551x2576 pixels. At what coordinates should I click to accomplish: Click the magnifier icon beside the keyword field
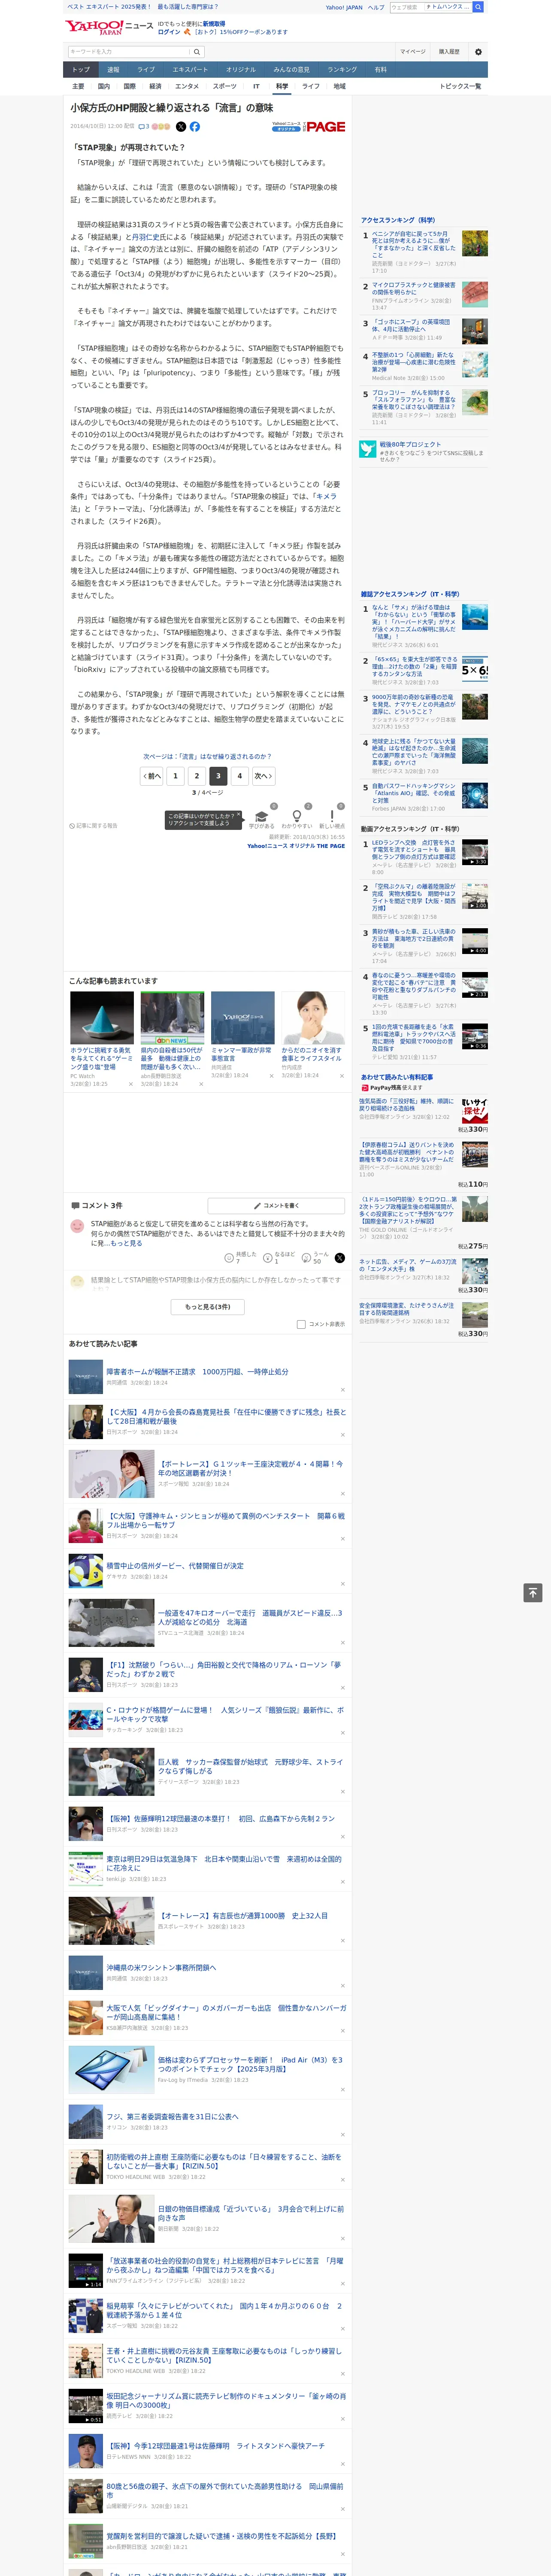[x=197, y=52]
